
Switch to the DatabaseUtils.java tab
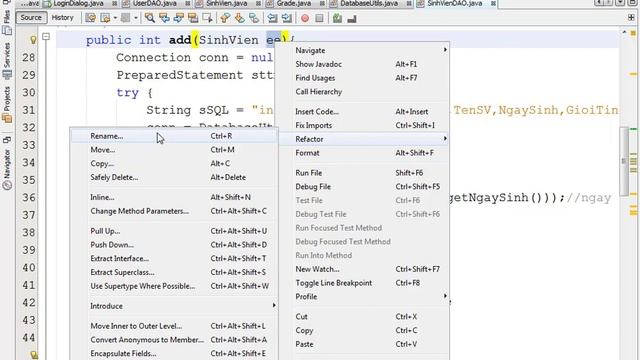tap(369, 4)
